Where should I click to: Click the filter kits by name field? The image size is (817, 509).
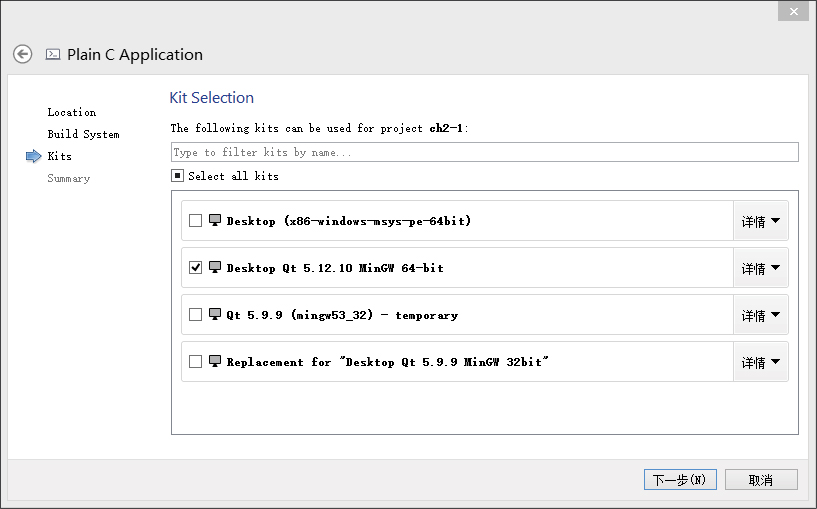coord(484,152)
